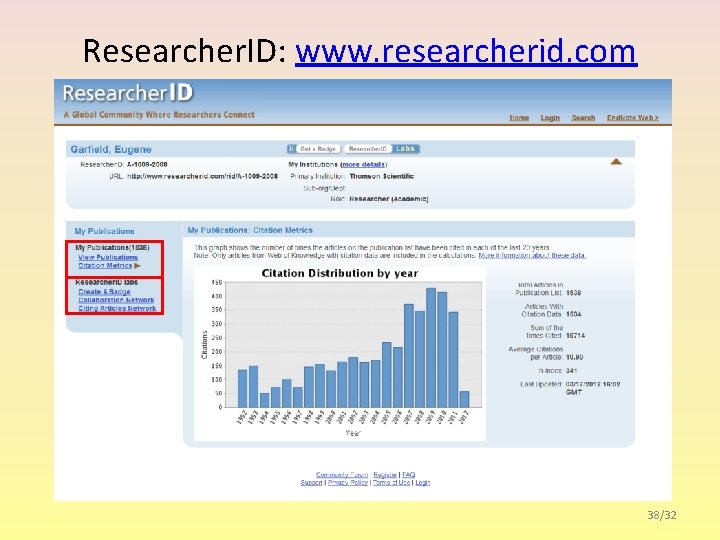
Task: Click the Citation Distribution by year chart title
Action: [340, 274]
